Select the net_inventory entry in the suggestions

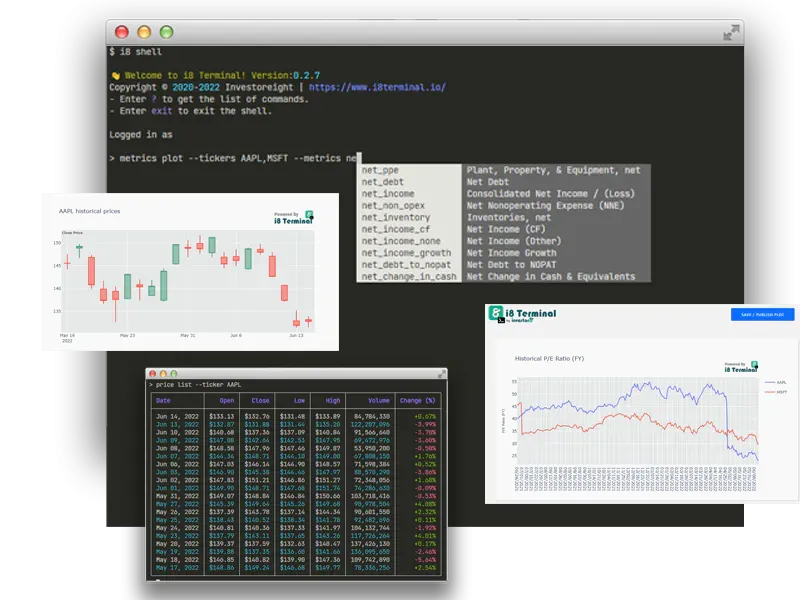[398, 217]
